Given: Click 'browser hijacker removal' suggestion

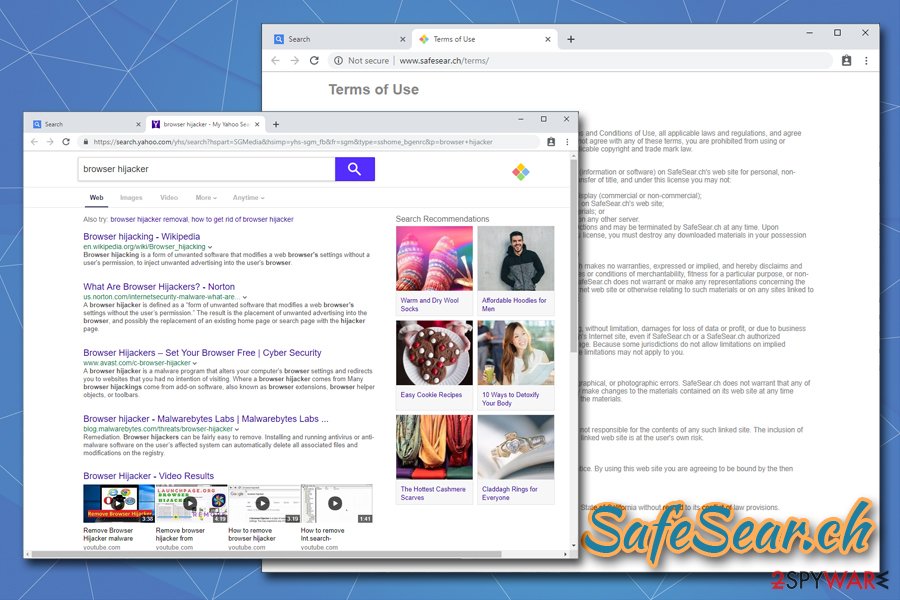Looking at the screenshot, I should 149,219.
